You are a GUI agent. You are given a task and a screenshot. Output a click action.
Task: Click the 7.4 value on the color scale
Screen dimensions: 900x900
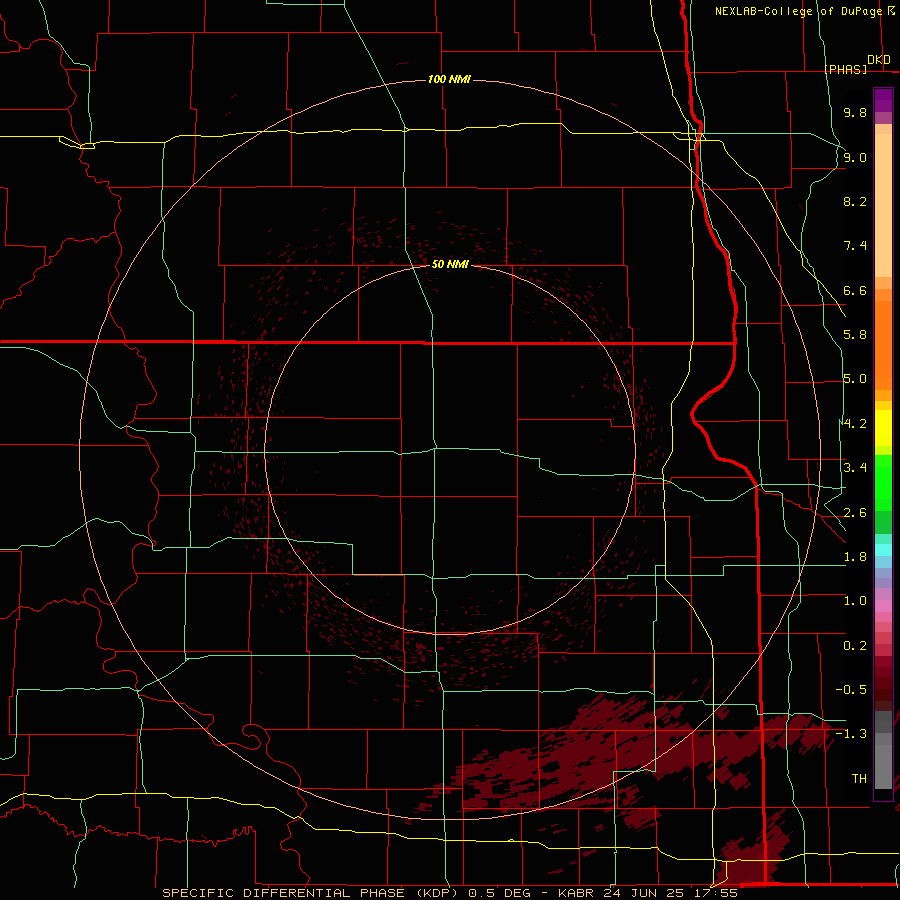coord(855,246)
